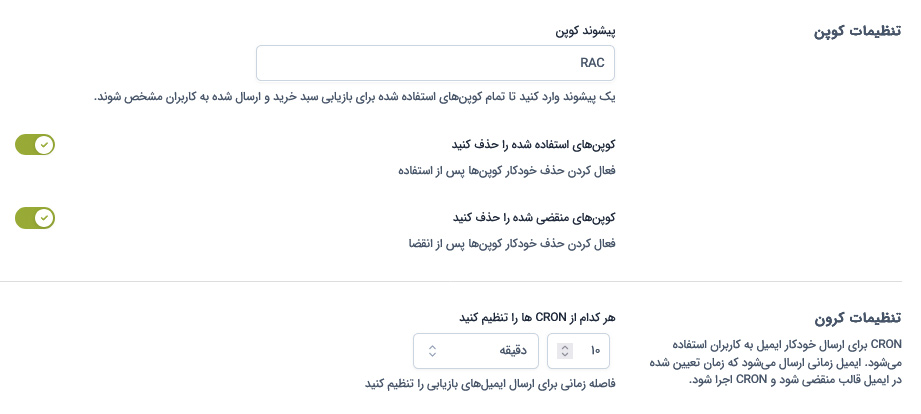Click the 'پیشوند کوپن' field label

pyautogui.click(x=586, y=31)
